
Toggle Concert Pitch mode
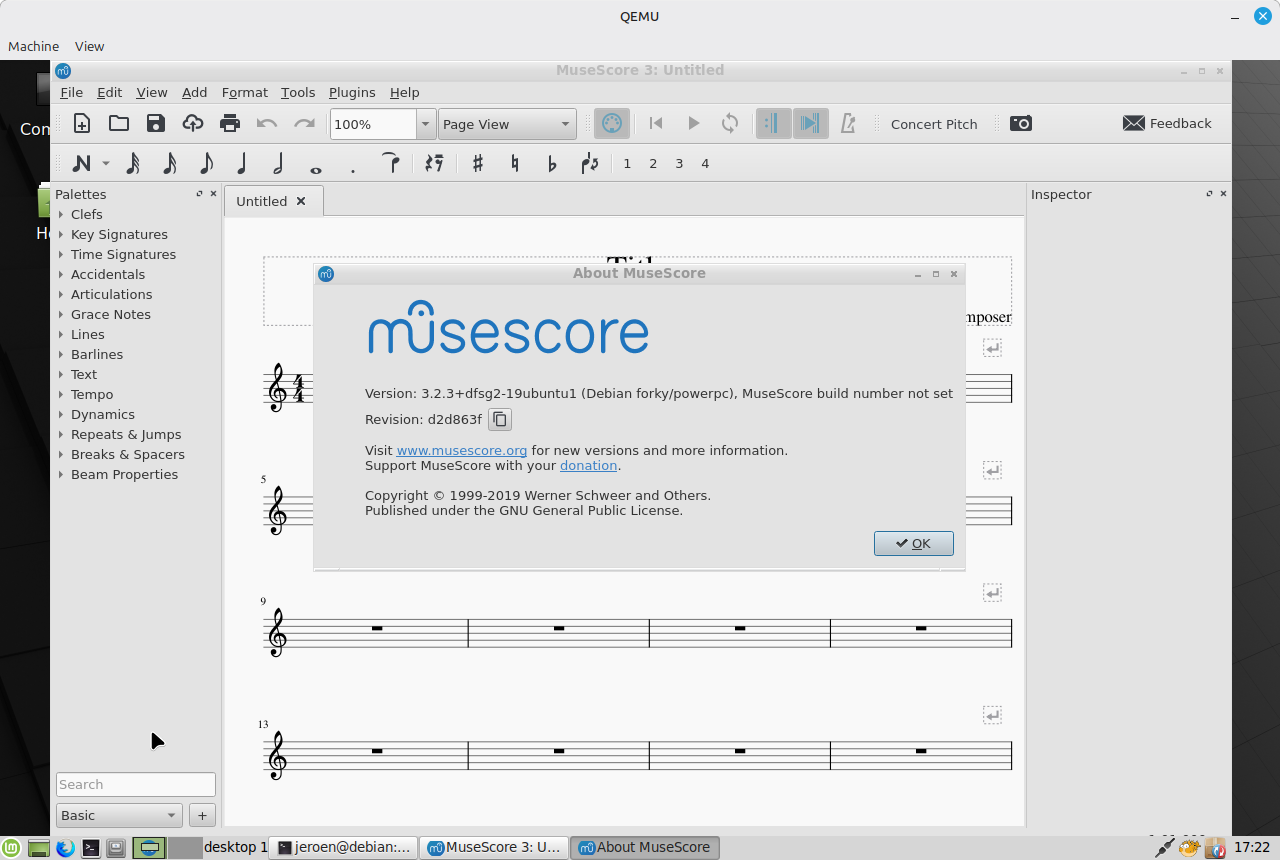(x=933, y=124)
